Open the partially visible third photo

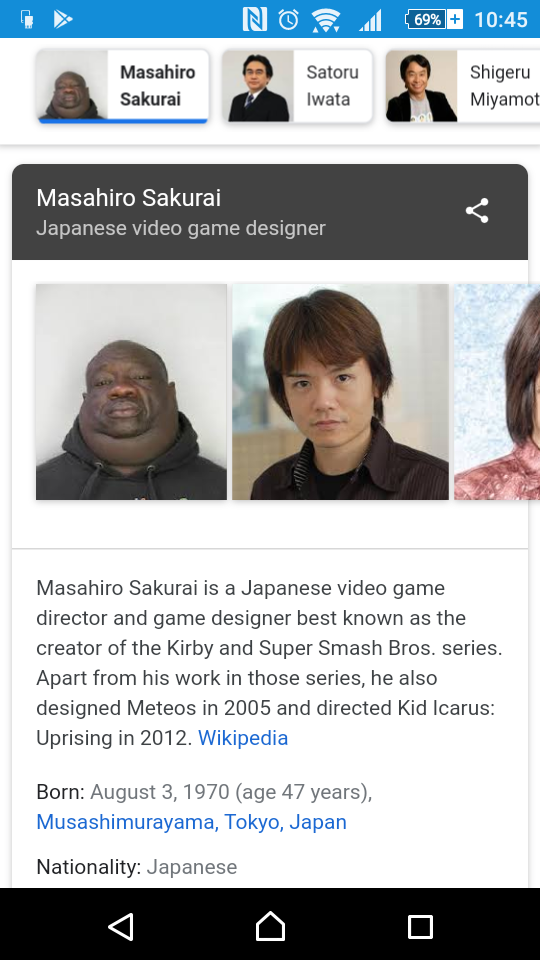click(x=497, y=392)
